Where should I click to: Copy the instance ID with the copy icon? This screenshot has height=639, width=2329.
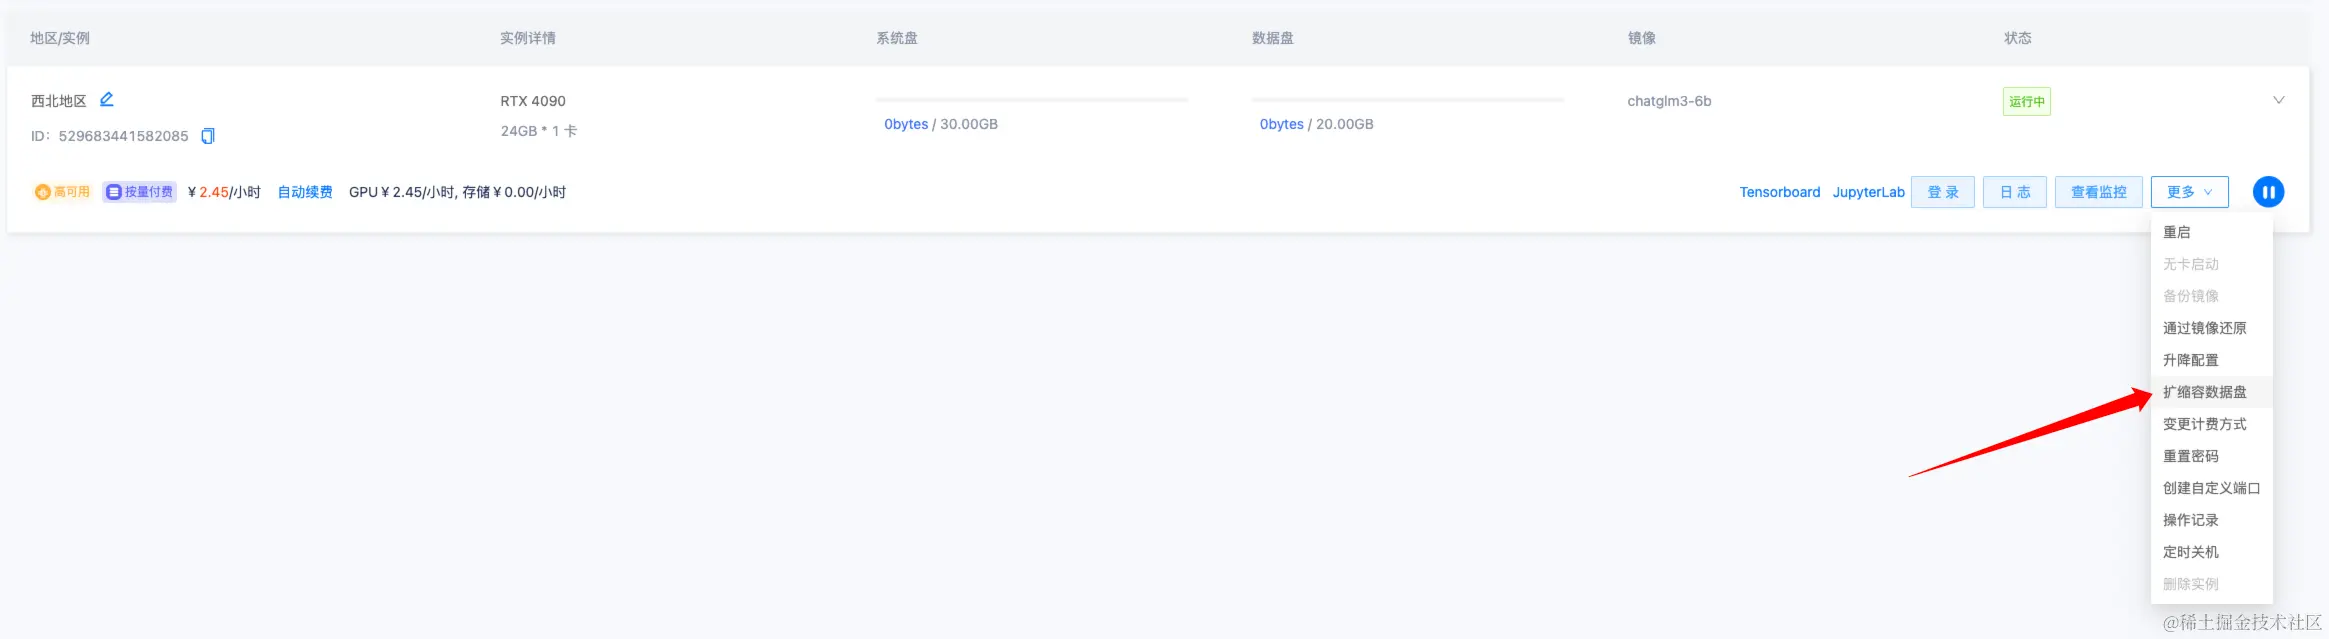point(208,136)
